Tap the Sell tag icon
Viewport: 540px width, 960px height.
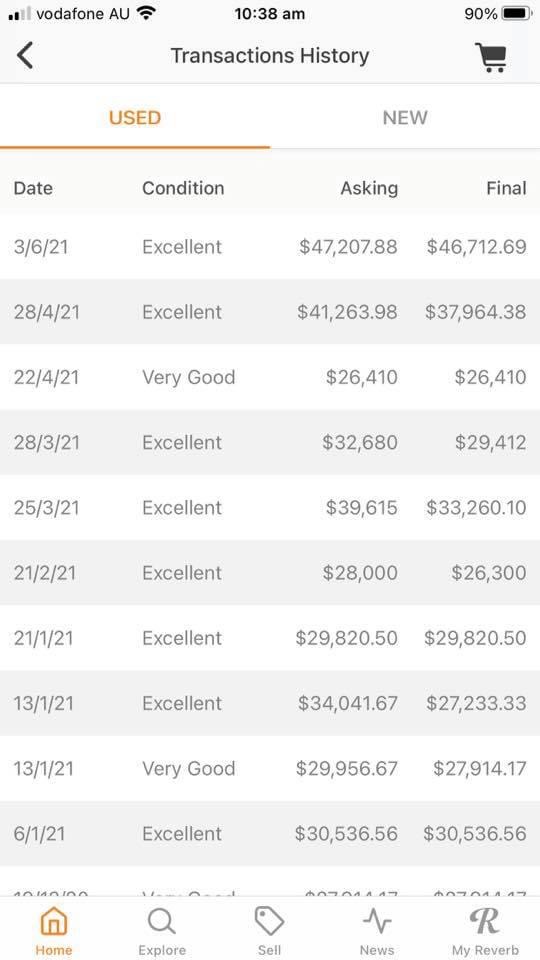click(269, 921)
